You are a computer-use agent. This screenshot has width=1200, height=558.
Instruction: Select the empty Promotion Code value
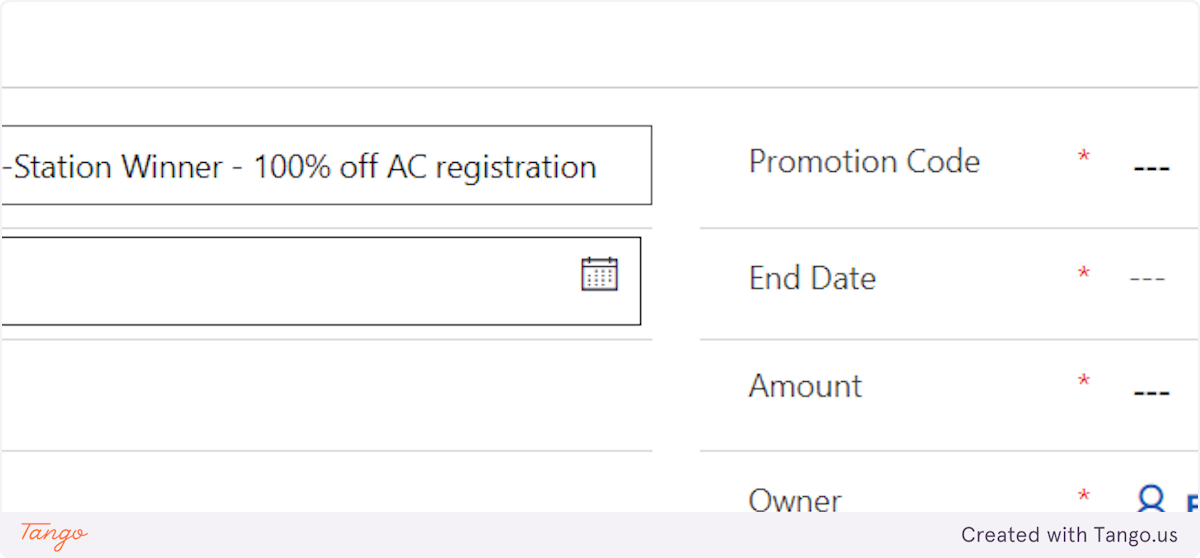[1151, 168]
